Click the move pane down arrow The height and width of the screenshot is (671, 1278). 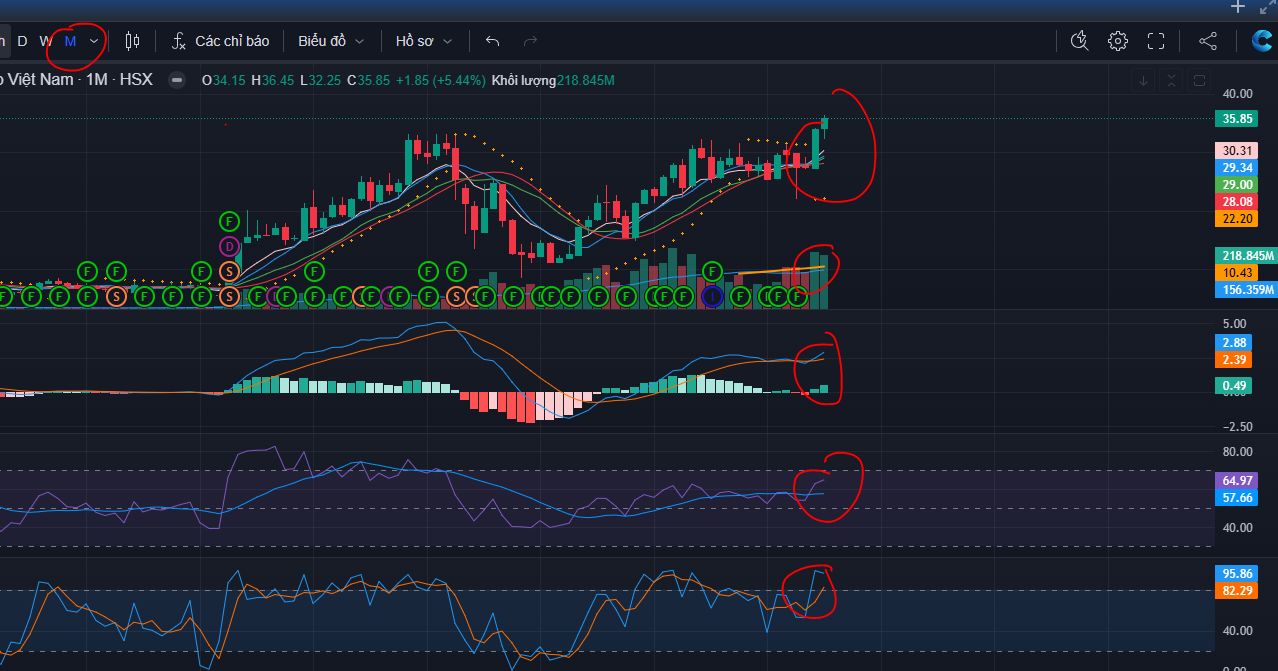pos(1144,80)
